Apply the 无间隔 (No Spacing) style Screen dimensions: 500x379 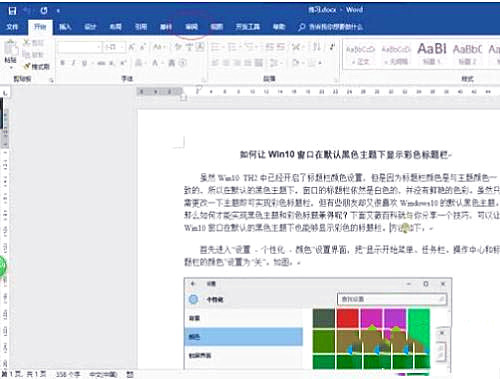tap(396, 55)
